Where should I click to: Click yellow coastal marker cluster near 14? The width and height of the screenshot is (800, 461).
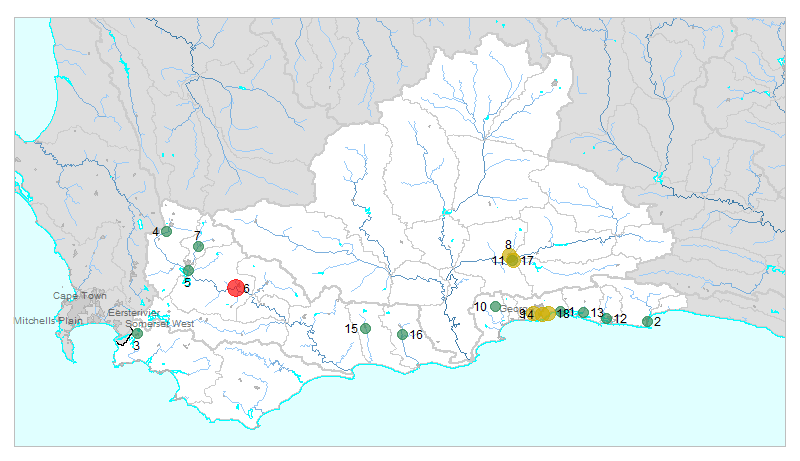(543, 313)
